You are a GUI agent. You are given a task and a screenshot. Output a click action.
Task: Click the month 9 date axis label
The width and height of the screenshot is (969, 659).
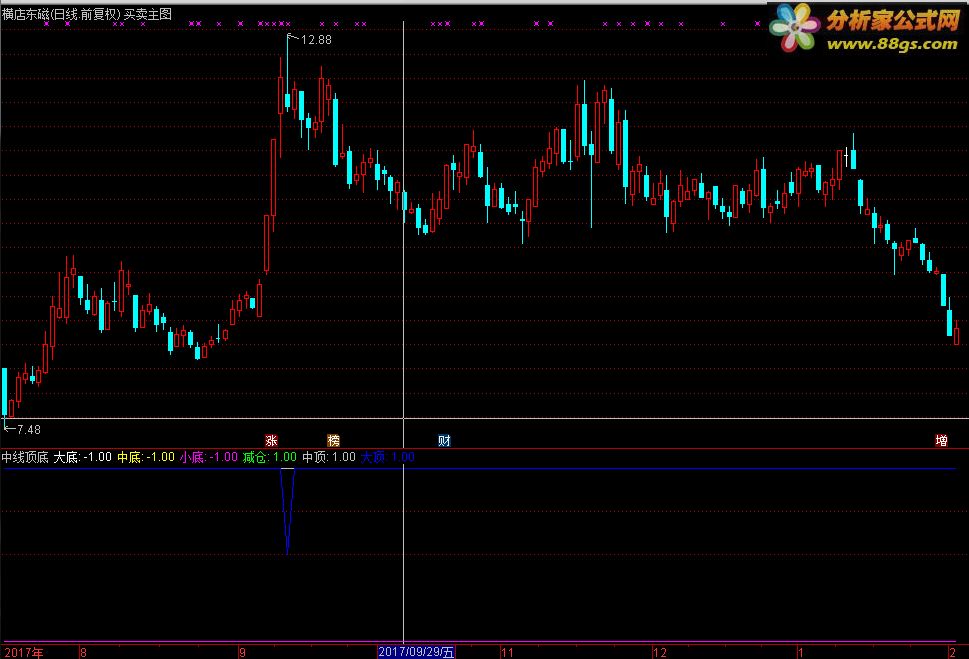click(x=242, y=652)
